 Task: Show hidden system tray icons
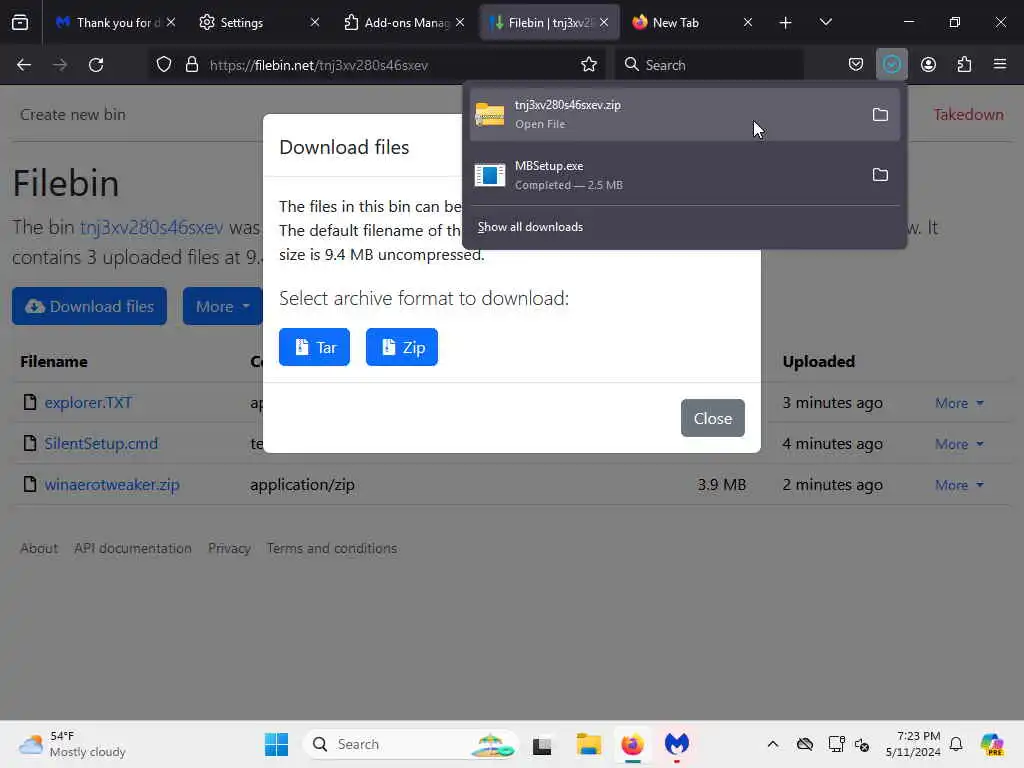point(773,744)
